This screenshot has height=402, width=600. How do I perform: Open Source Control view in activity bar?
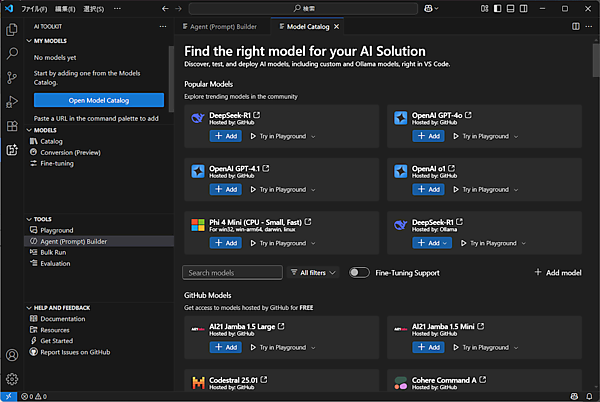point(12,78)
